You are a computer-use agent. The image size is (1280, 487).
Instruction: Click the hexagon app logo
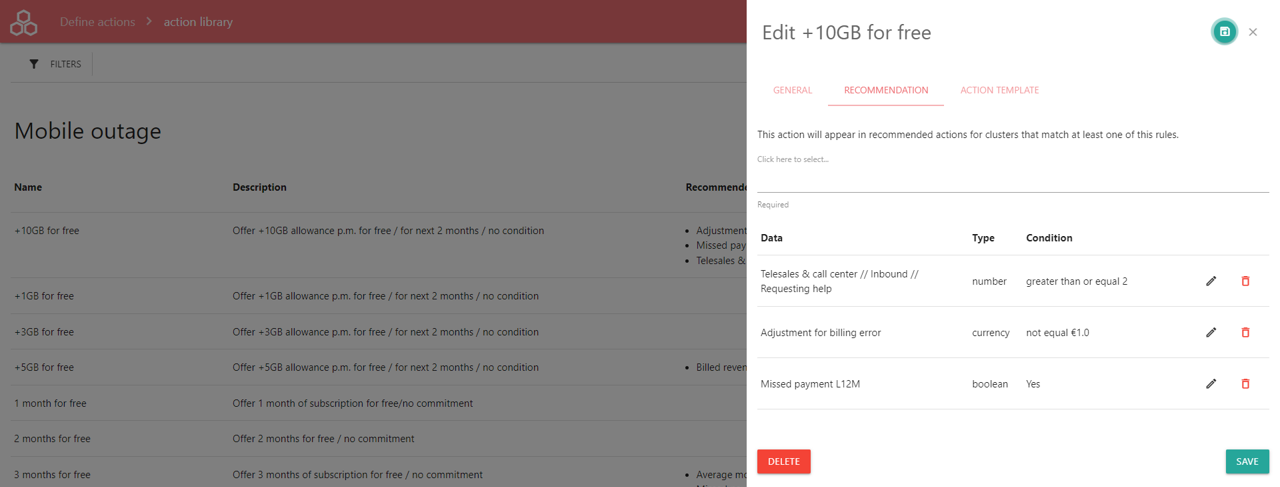coord(23,22)
